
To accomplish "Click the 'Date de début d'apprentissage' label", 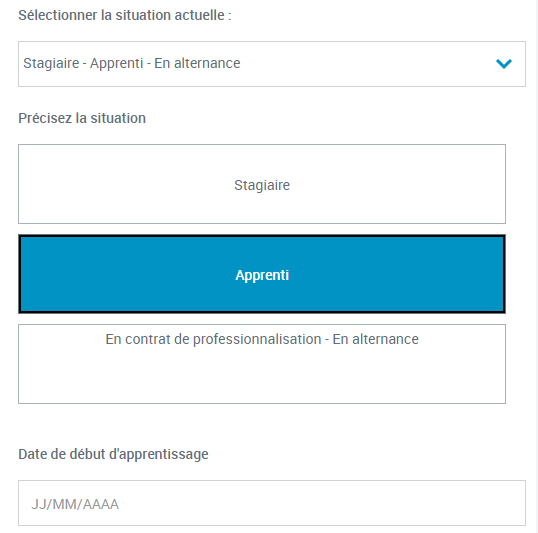I will tap(113, 454).
